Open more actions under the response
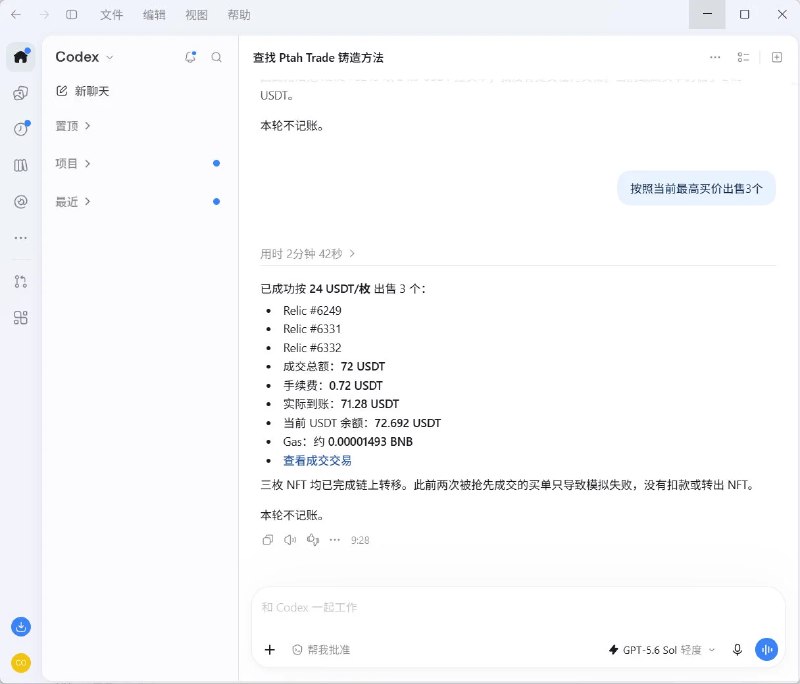 [x=335, y=540]
